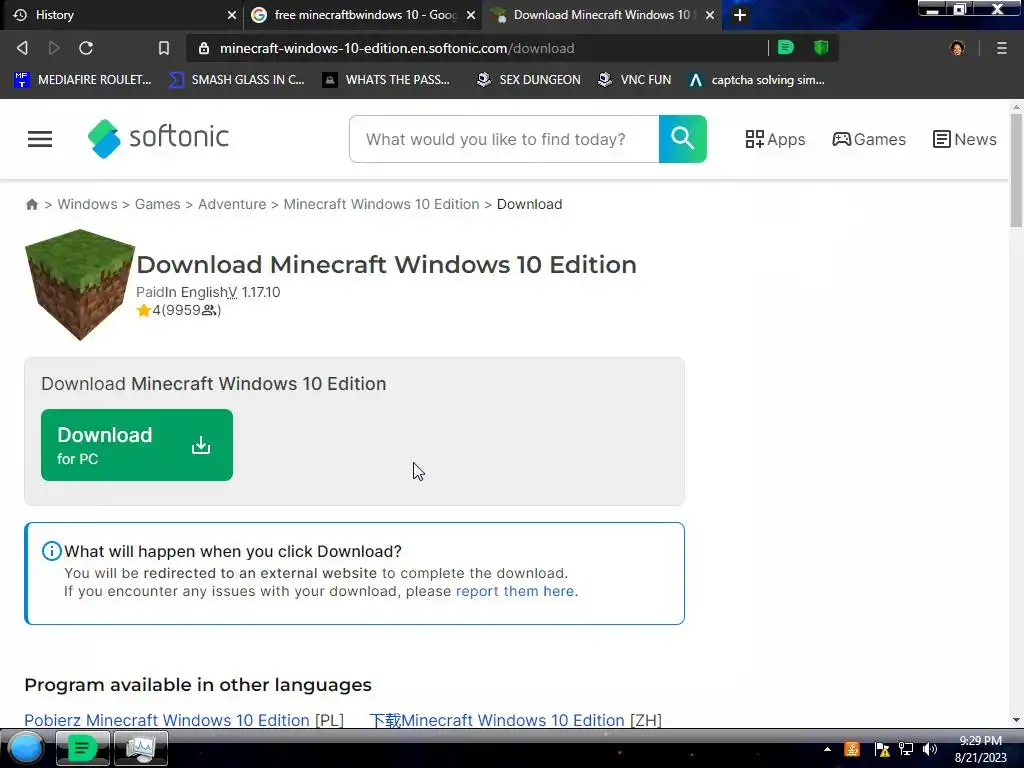Open the green shield extension icon
1024x768 pixels.
(821, 48)
